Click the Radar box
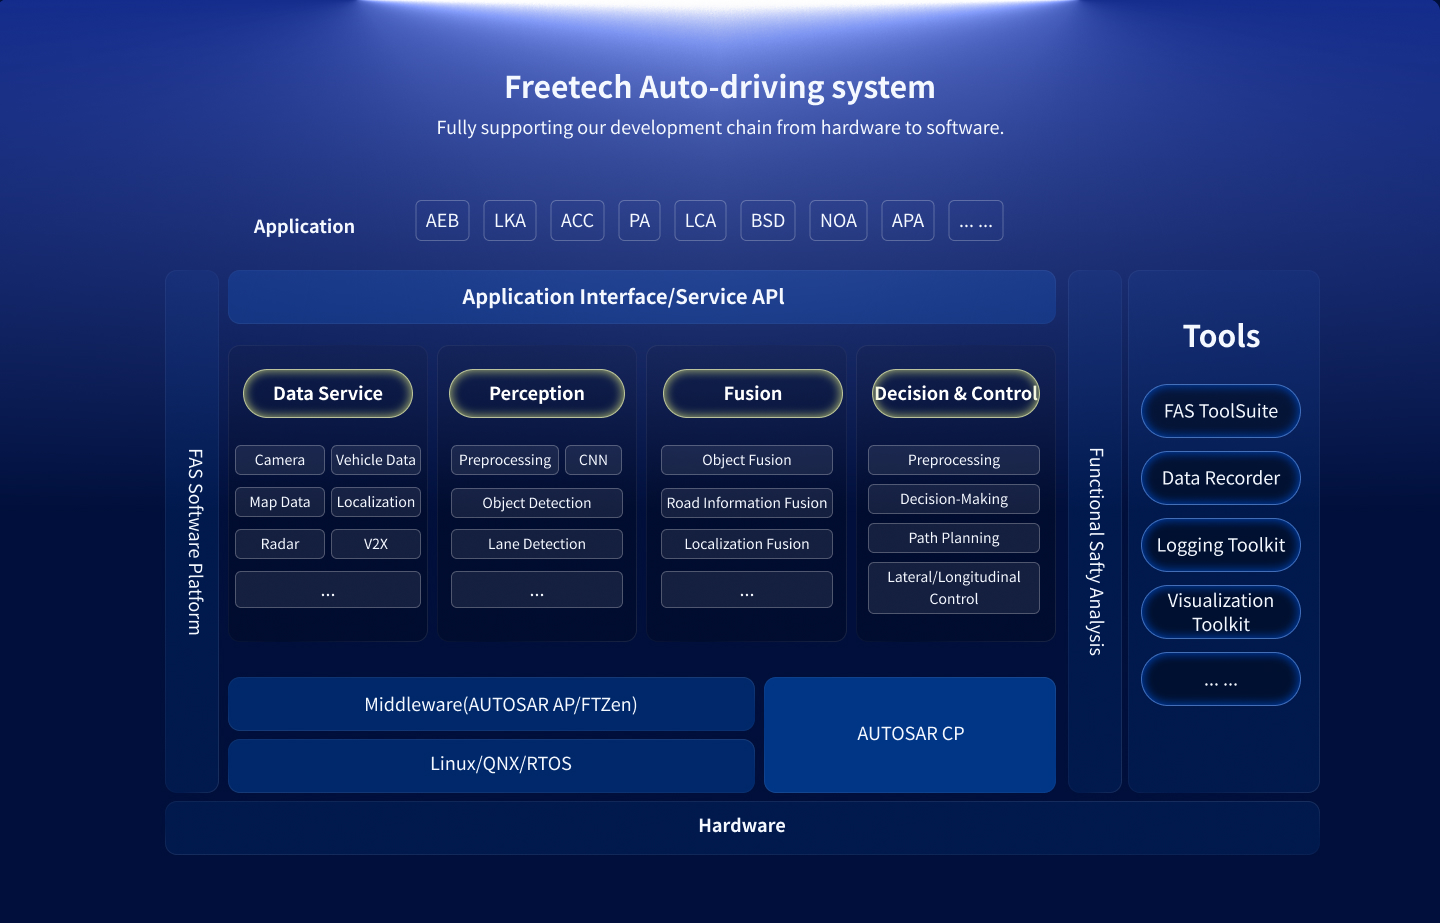Viewport: 1440px width, 923px height. (280, 544)
